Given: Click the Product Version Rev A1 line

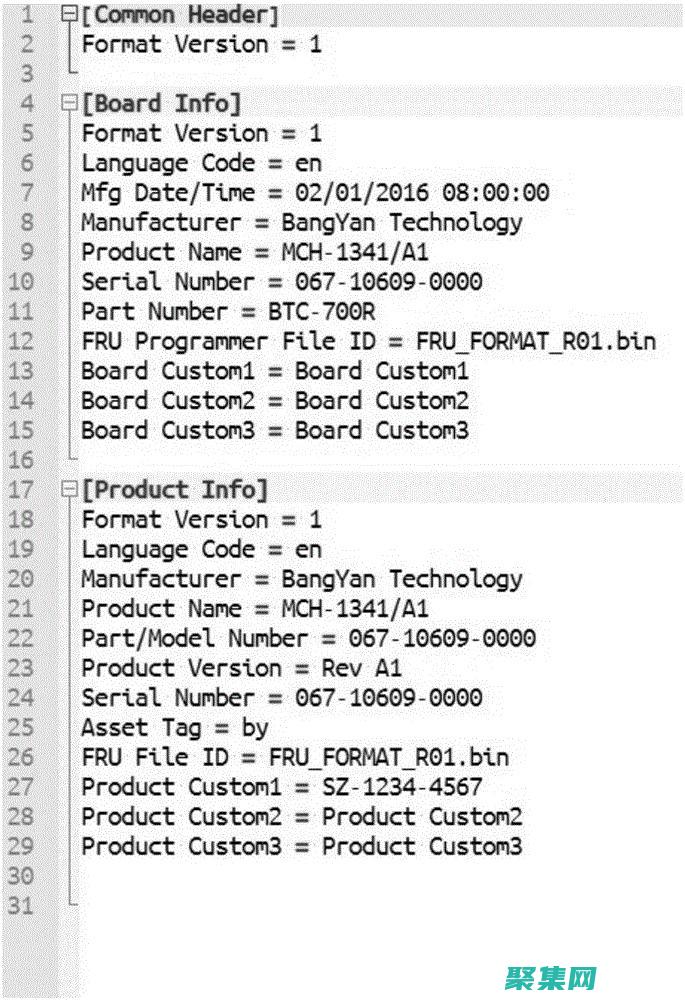Looking at the screenshot, I should pyautogui.click(x=241, y=668).
